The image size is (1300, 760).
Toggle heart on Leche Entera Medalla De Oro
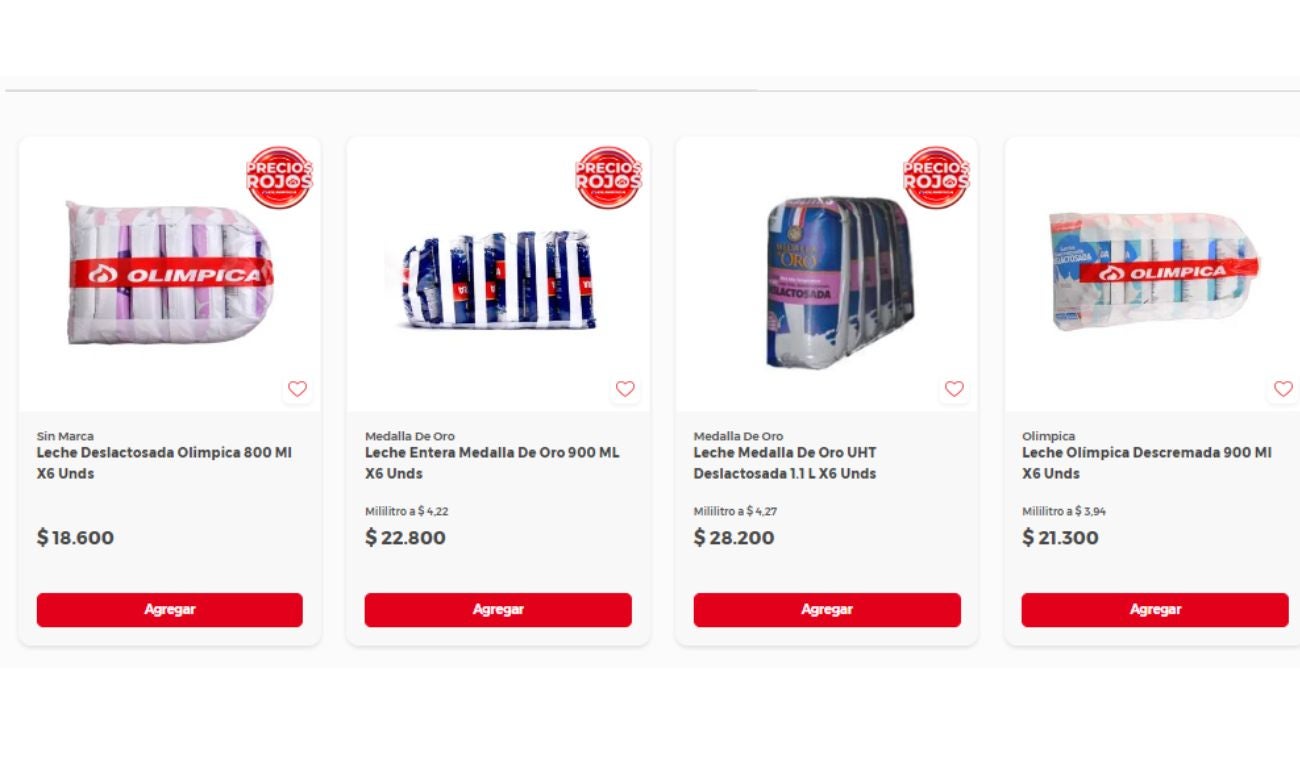click(x=625, y=389)
